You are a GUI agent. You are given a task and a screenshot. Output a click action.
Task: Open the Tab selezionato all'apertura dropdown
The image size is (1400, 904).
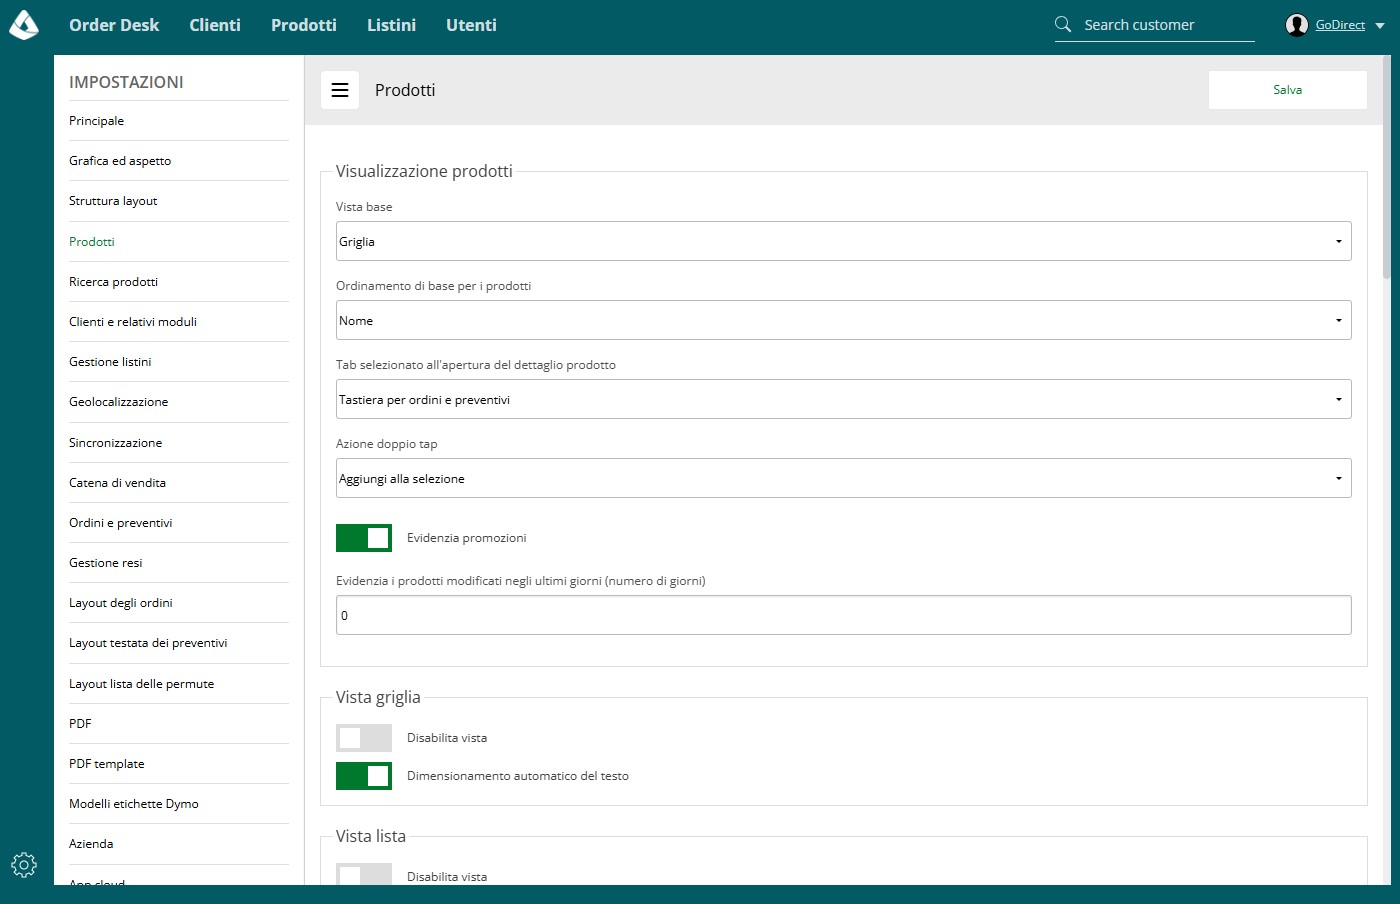(x=844, y=399)
